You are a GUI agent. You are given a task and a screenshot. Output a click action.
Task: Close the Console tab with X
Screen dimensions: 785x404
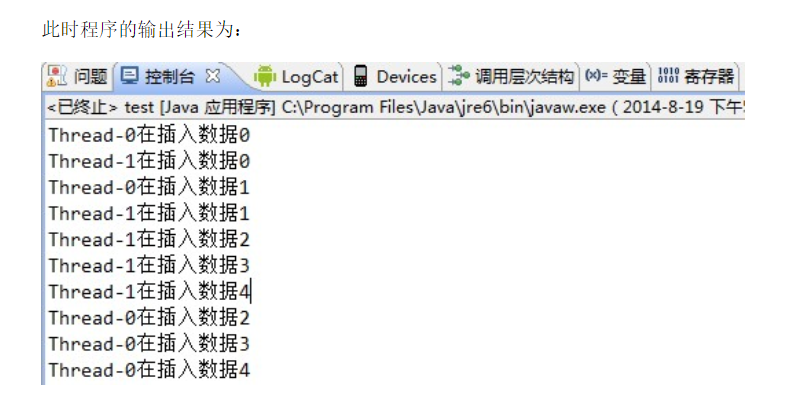pyautogui.click(x=213, y=76)
